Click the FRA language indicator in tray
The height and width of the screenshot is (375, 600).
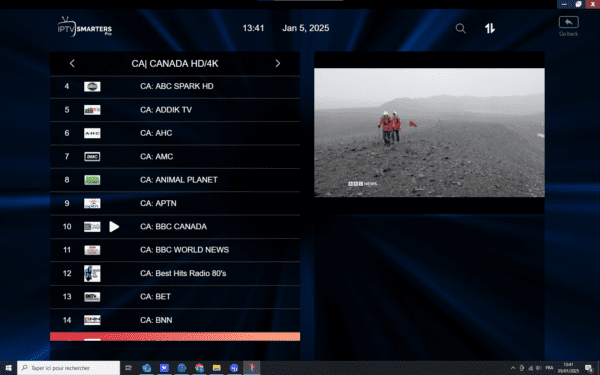[x=549, y=368]
